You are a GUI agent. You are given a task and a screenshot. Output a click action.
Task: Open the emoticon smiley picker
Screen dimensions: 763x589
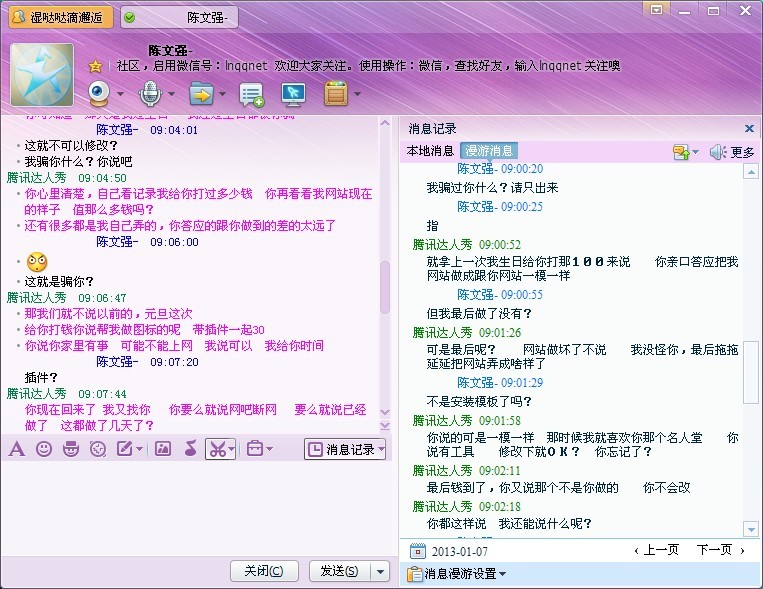point(44,449)
